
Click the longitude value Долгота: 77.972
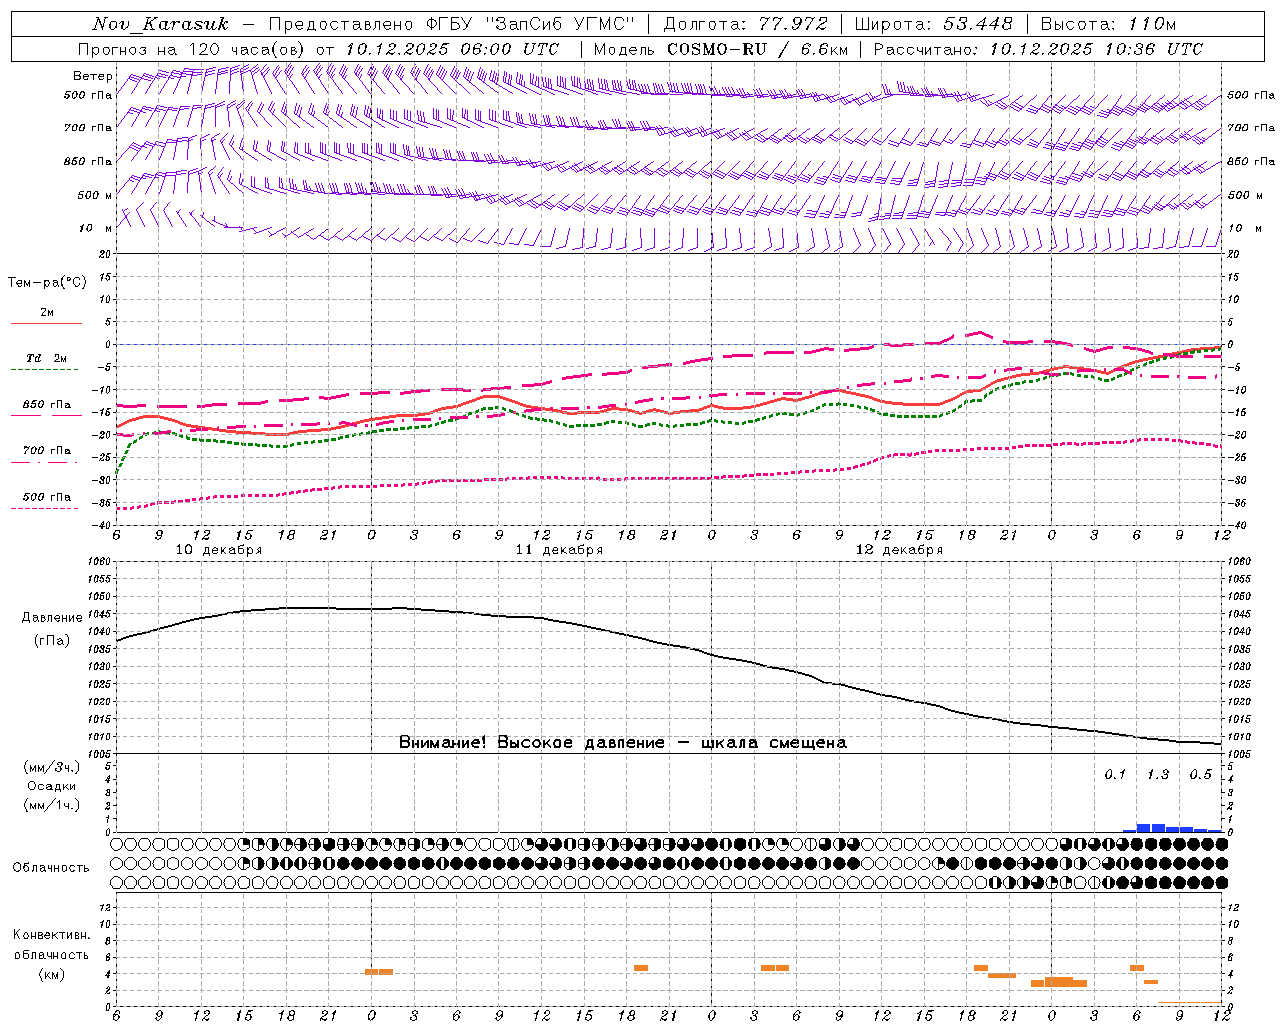pyautogui.click(x=745, y=24)
